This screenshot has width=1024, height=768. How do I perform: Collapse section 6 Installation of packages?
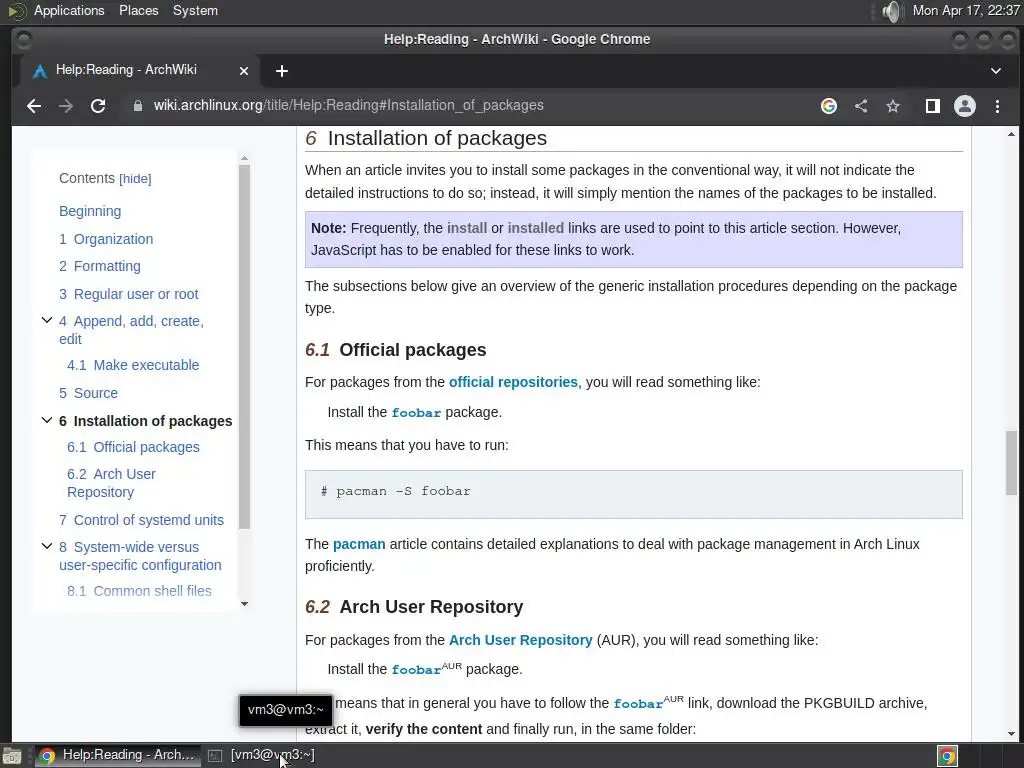(46, 421)
